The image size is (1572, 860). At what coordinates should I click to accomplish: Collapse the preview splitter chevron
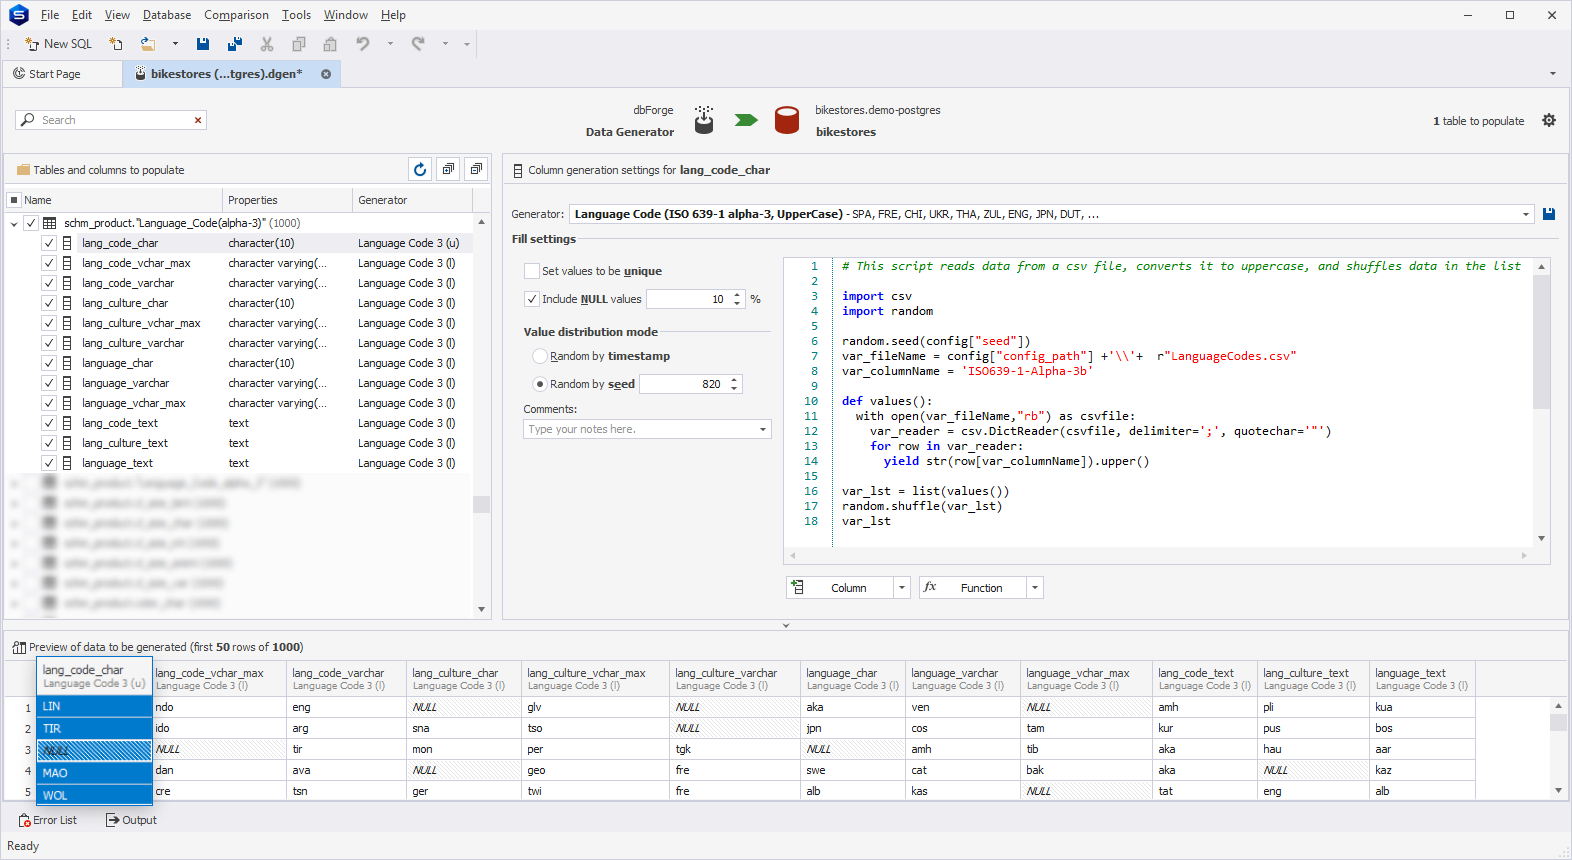click(786, 625)
